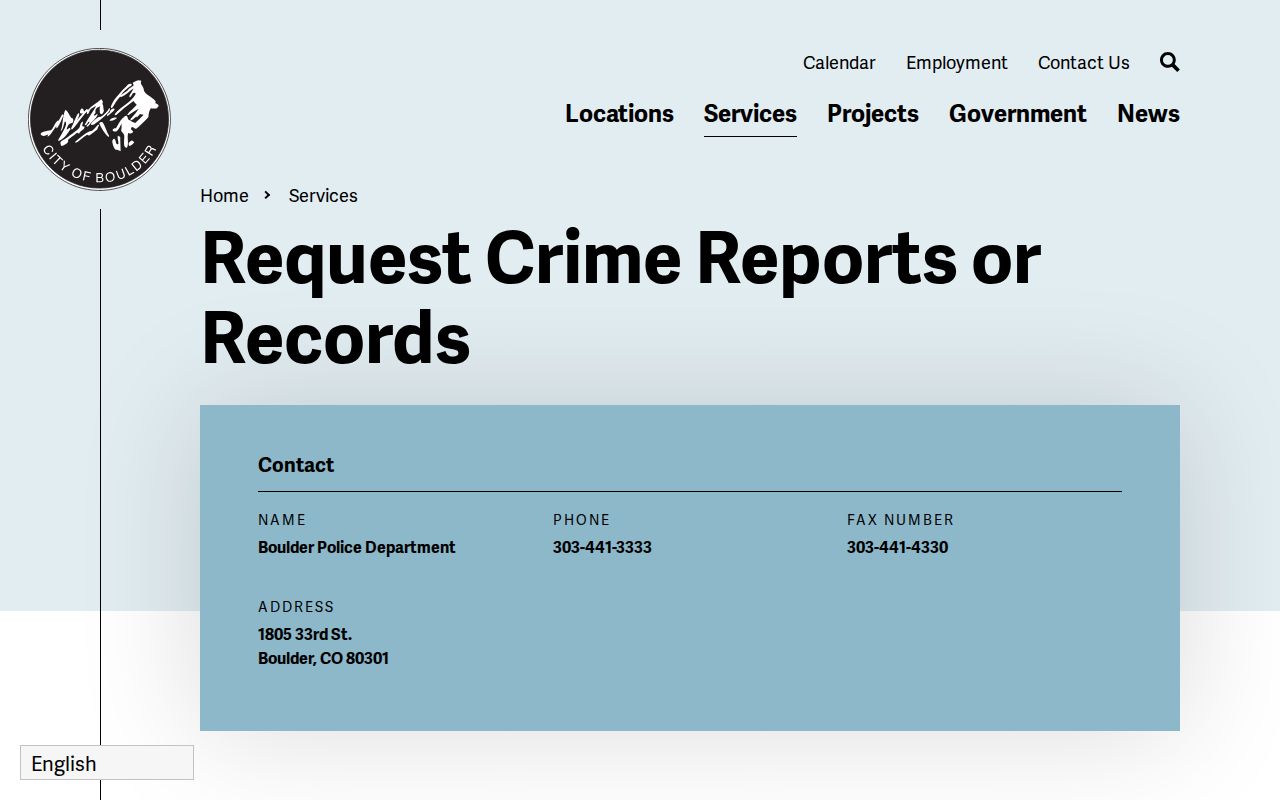Click the 1805 33rd St. address line

pos(305,634)
